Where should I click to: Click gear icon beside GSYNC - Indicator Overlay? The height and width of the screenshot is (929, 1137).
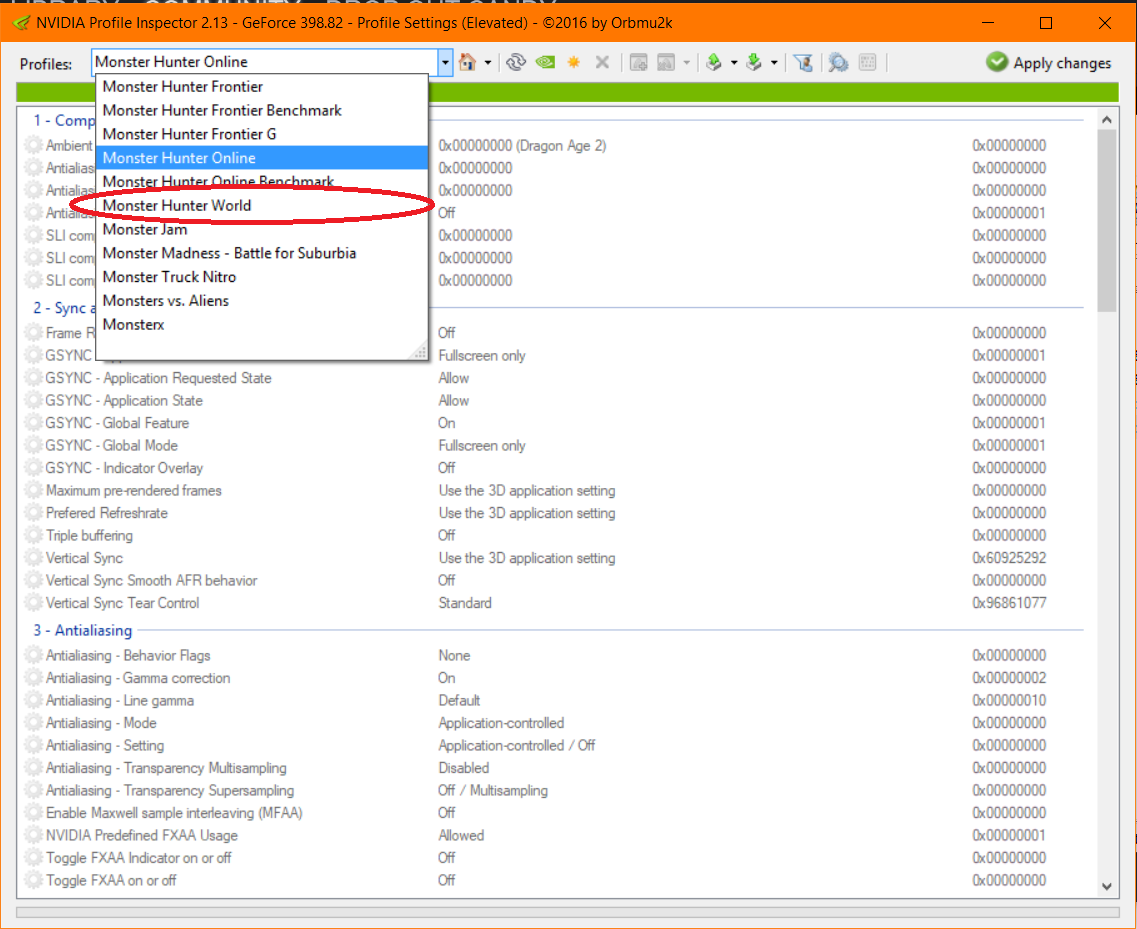(33, 468)
